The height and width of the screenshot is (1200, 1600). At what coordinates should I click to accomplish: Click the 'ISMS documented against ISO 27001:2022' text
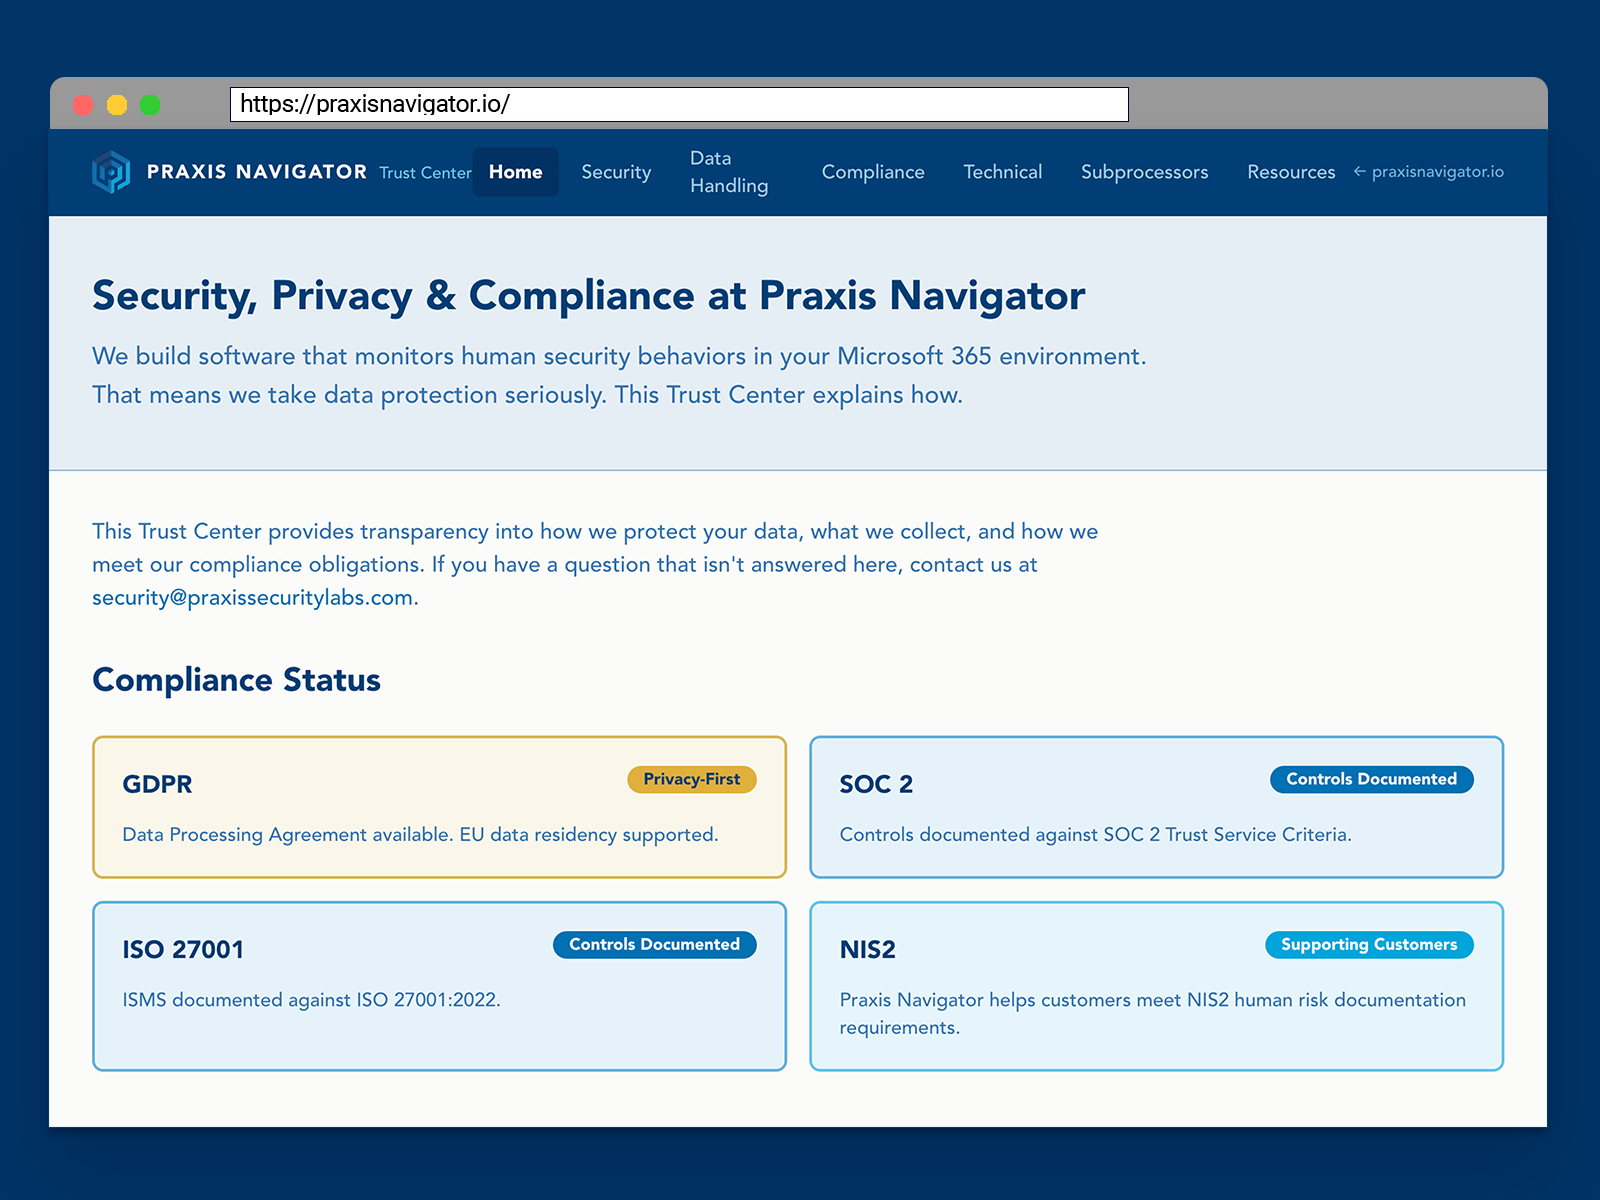pyautogui.click(x=311, y=1000)
